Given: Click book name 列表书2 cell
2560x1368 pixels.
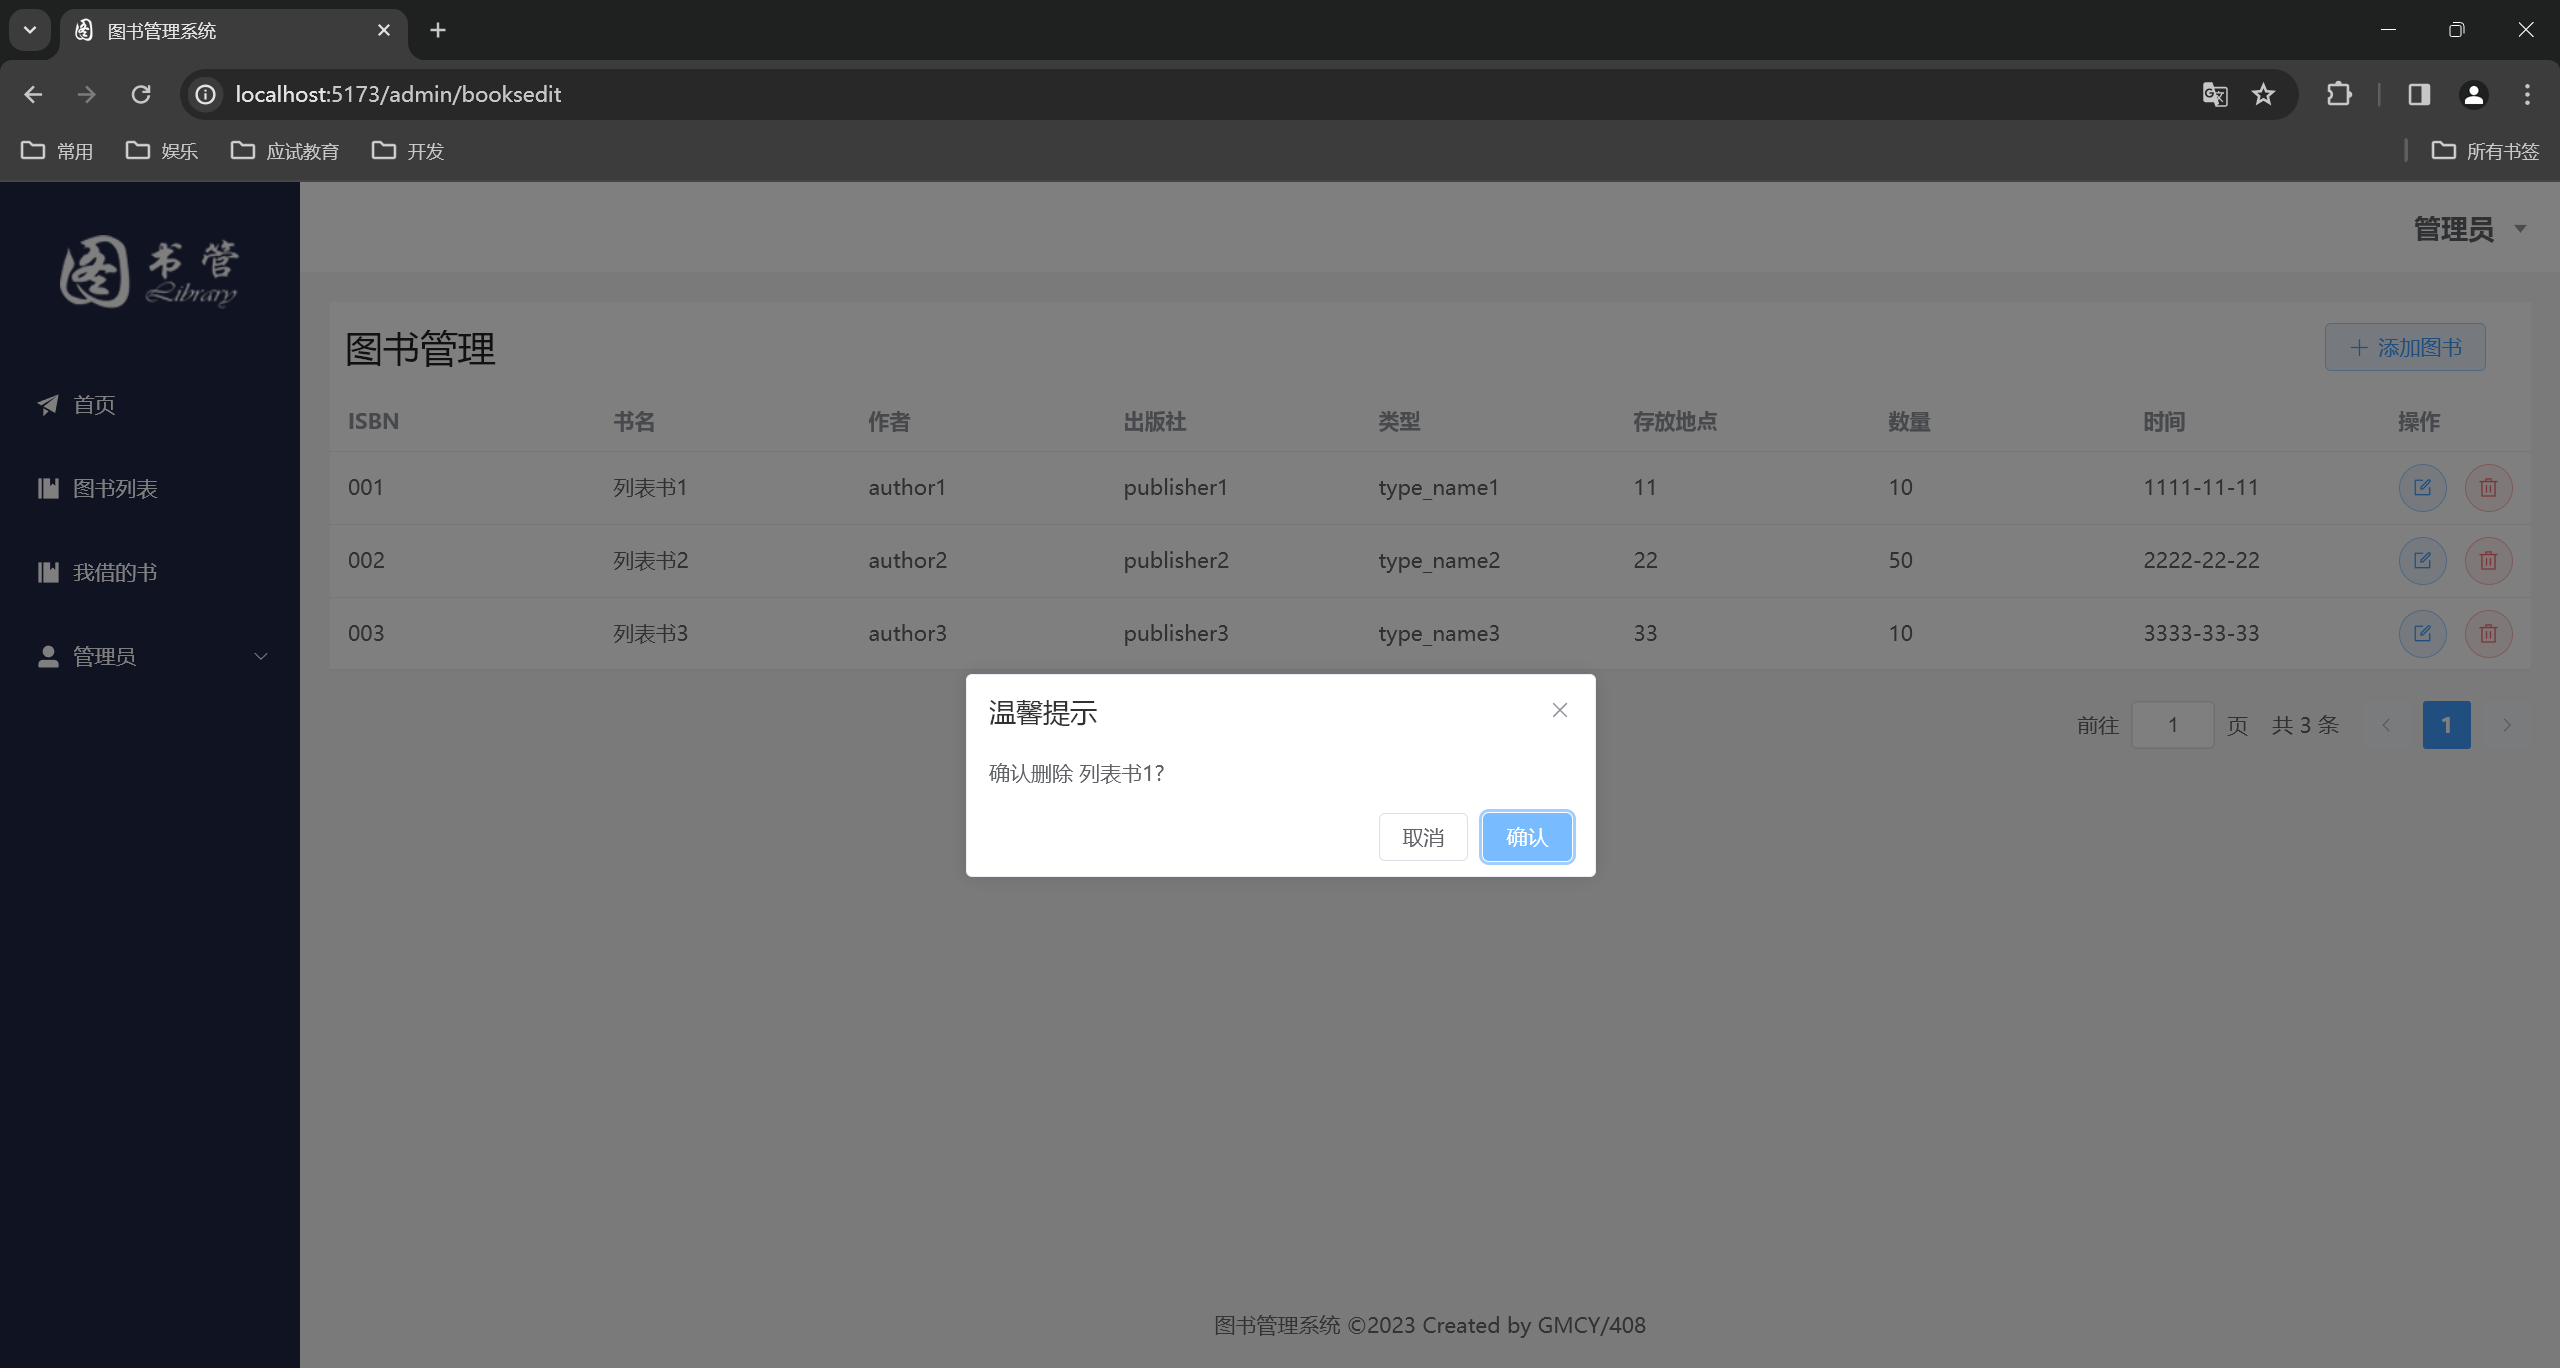Looking at the screenshot, I should [x=651, y=560].
